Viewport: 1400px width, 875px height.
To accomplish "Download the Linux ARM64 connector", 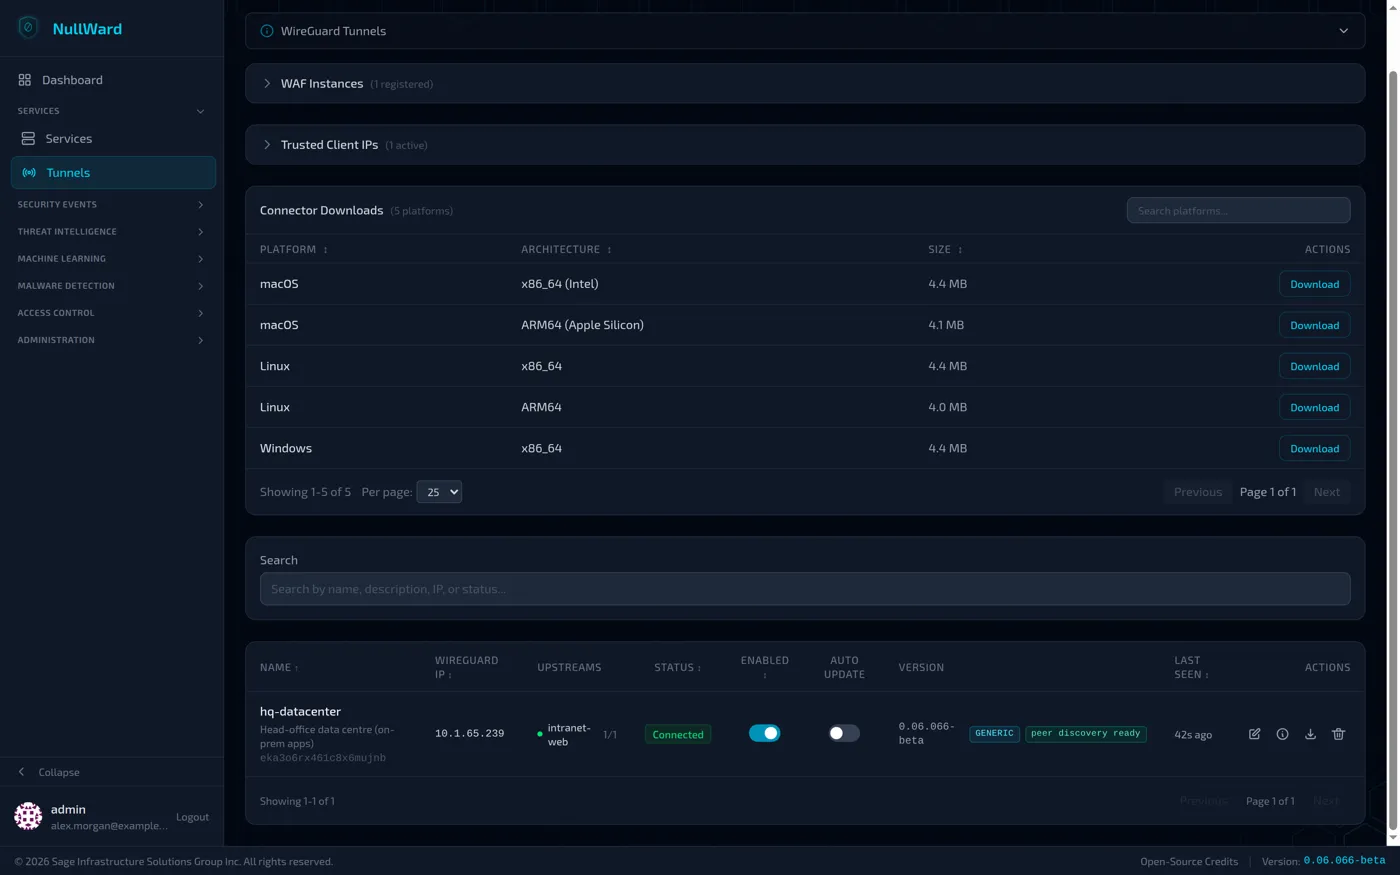I will [x=1314, y=407].
